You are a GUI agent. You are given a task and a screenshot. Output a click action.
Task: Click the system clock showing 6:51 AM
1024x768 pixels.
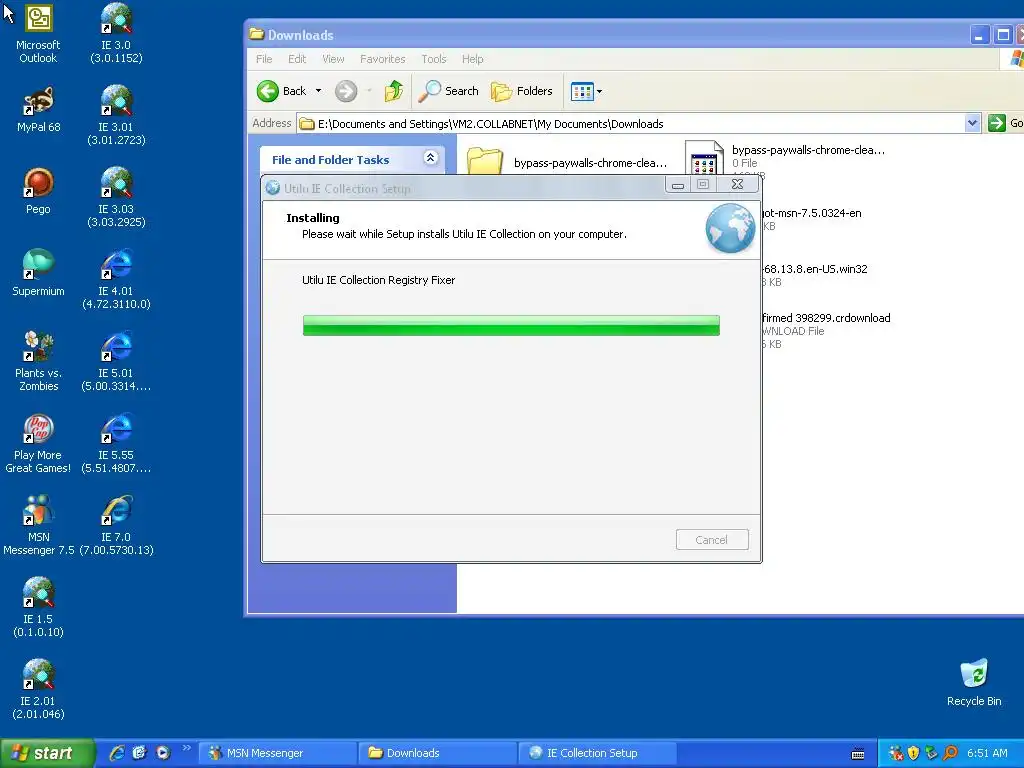point(987,753)
